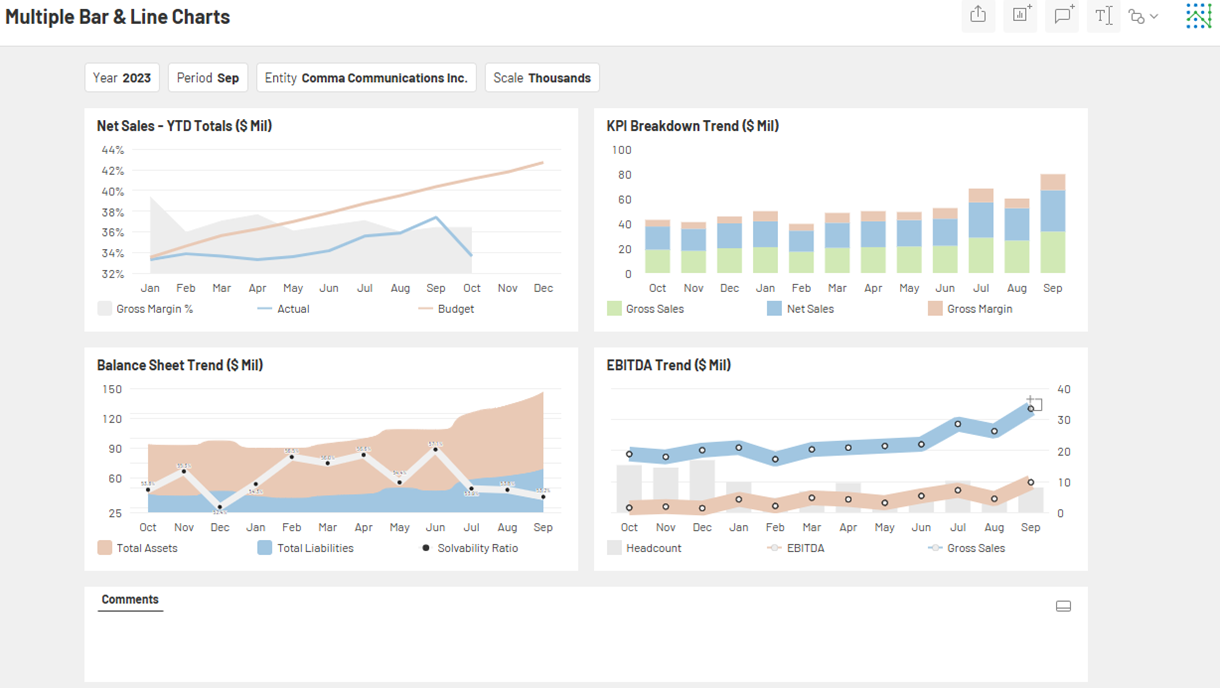Select the text tool icon
1220x688 pixels.
tap(1103, 15)
